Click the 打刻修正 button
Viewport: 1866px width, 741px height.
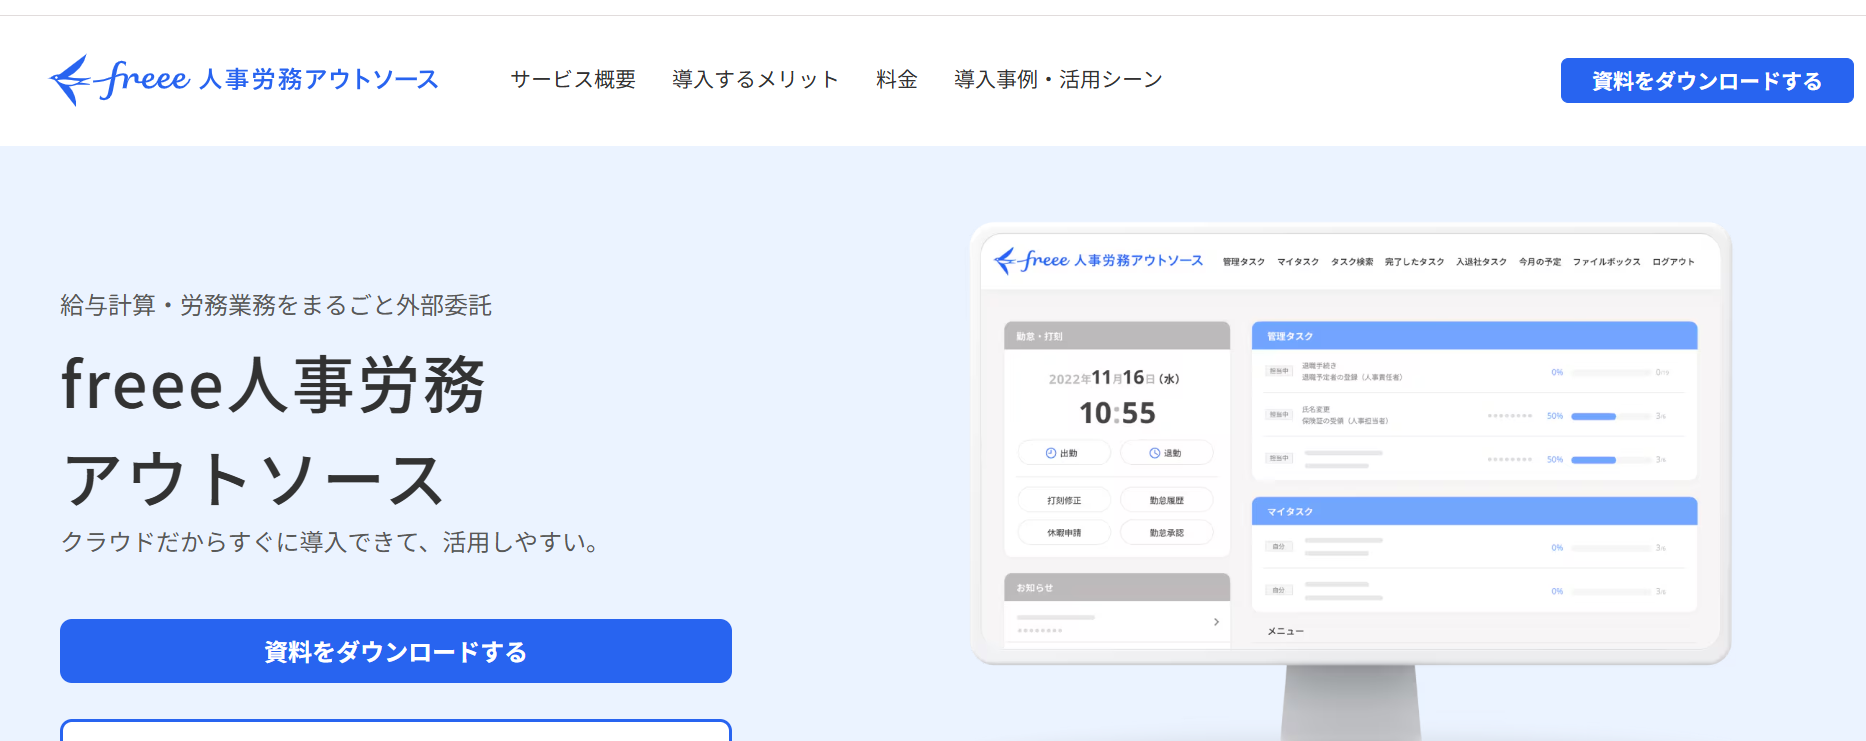1064,500
